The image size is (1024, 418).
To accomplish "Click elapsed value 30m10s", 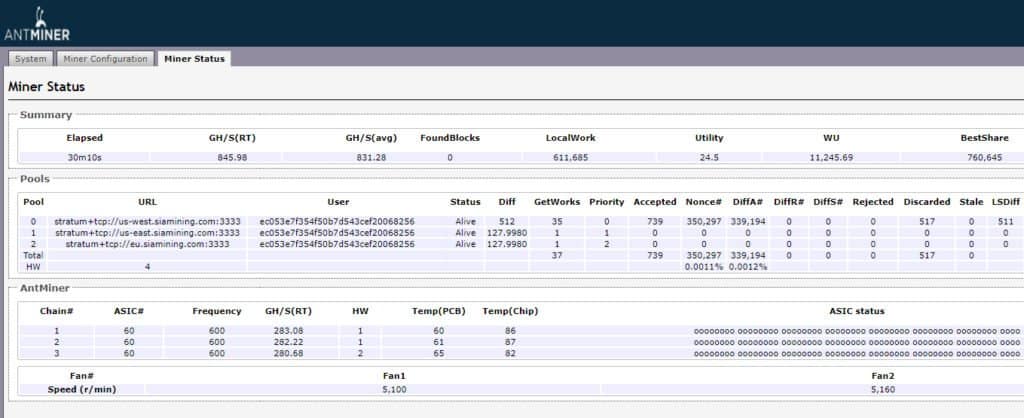I will (x=84, y=157).
